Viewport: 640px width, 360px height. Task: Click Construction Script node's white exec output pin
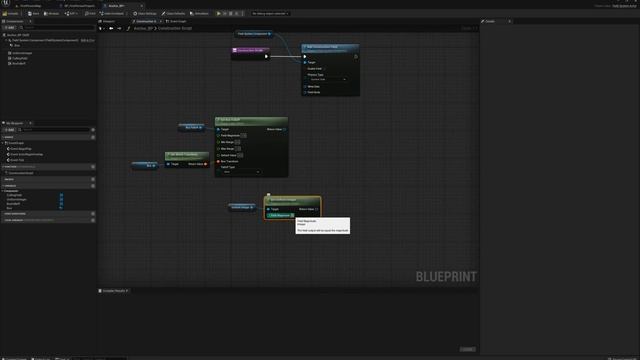click(x=266, y=56)
